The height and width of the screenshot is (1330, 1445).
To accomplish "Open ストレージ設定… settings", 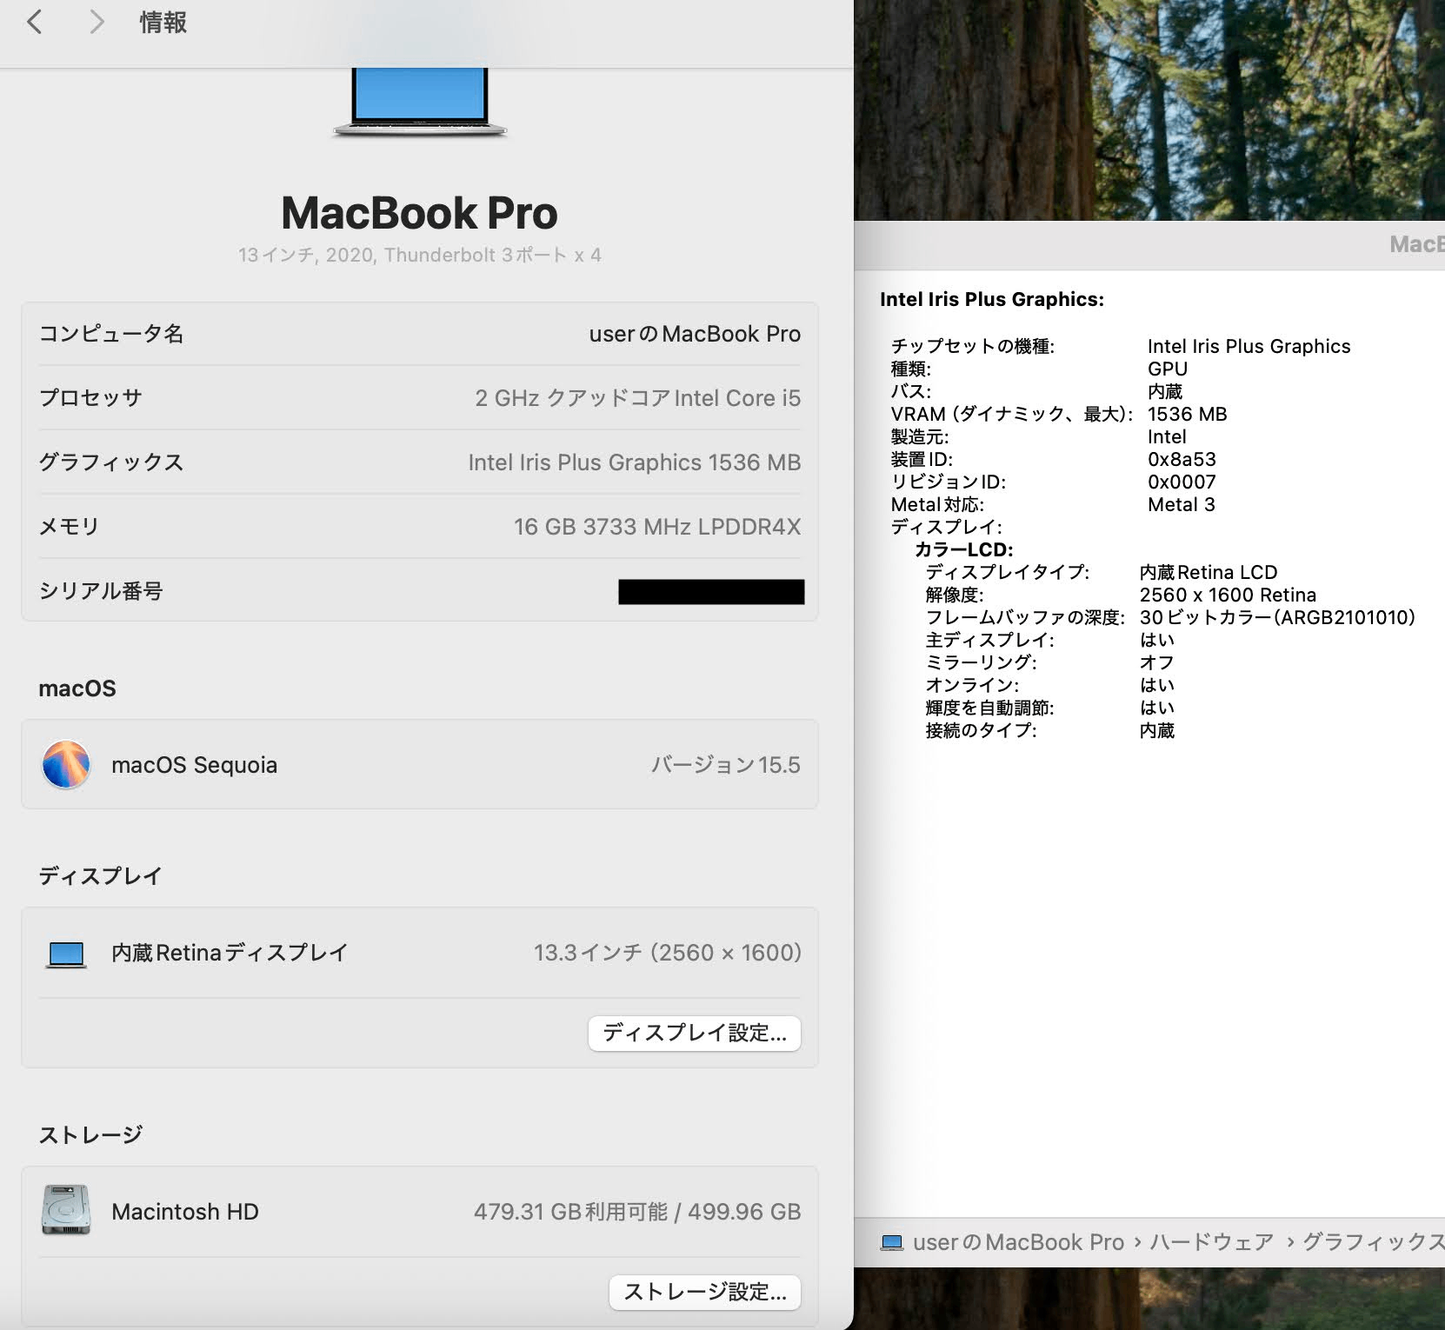I will coord(703,1292).
